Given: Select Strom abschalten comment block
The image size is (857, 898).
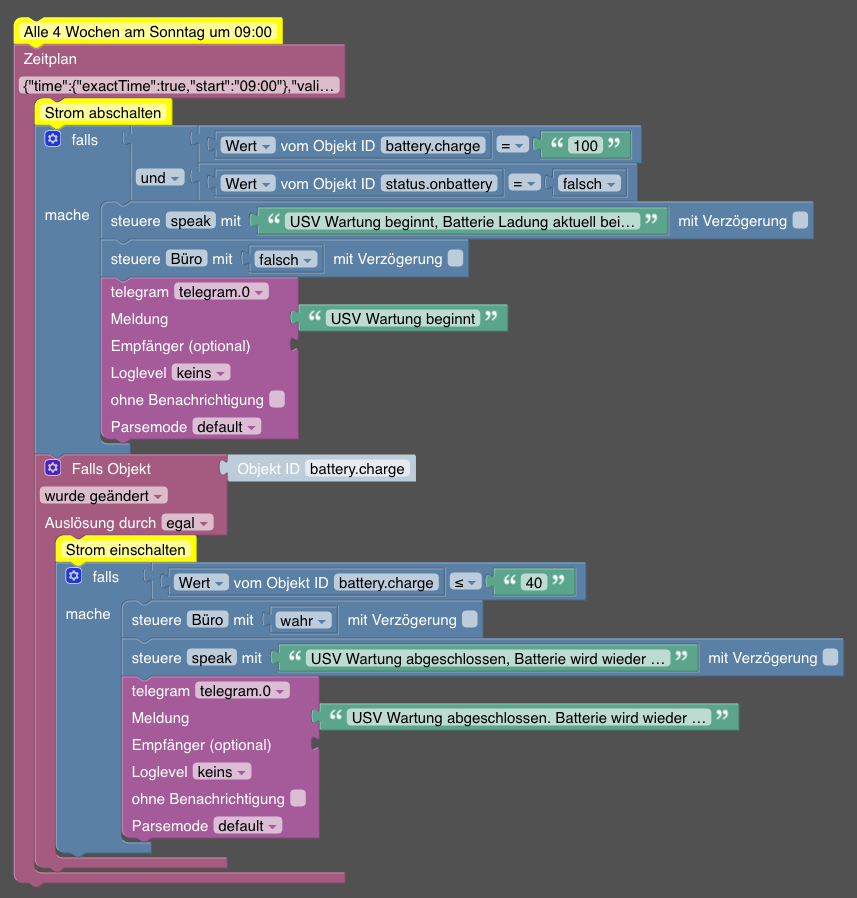Looking at the screenshot, I should tap(103, 113).
